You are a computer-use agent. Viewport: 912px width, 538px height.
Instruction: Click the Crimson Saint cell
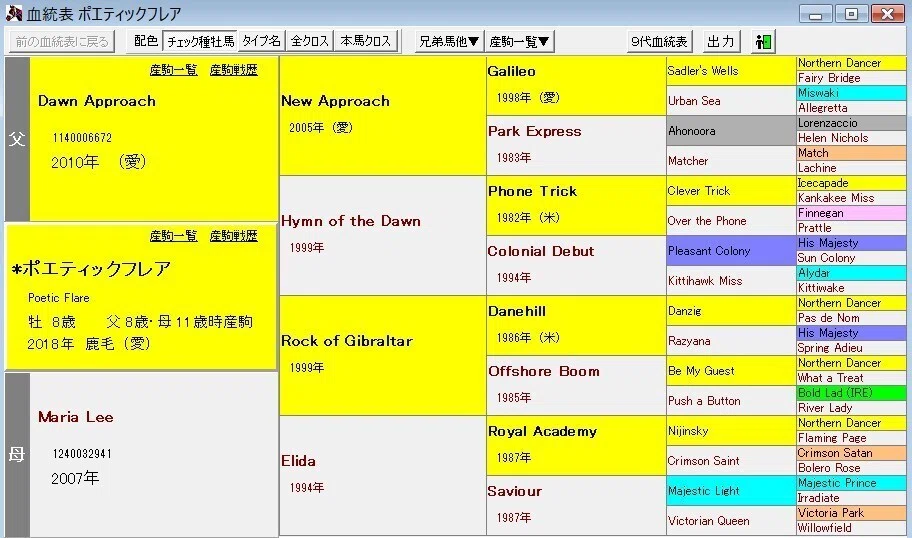coord(731,461)
